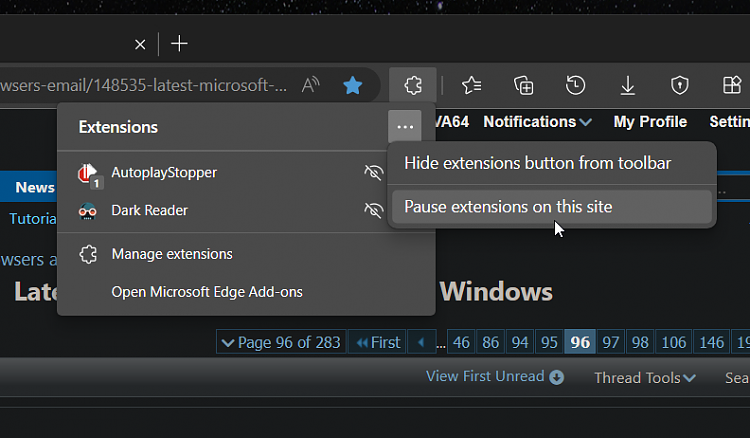Open browser History clock icon
Screen dimensions: 750x438
click(575, 86)
